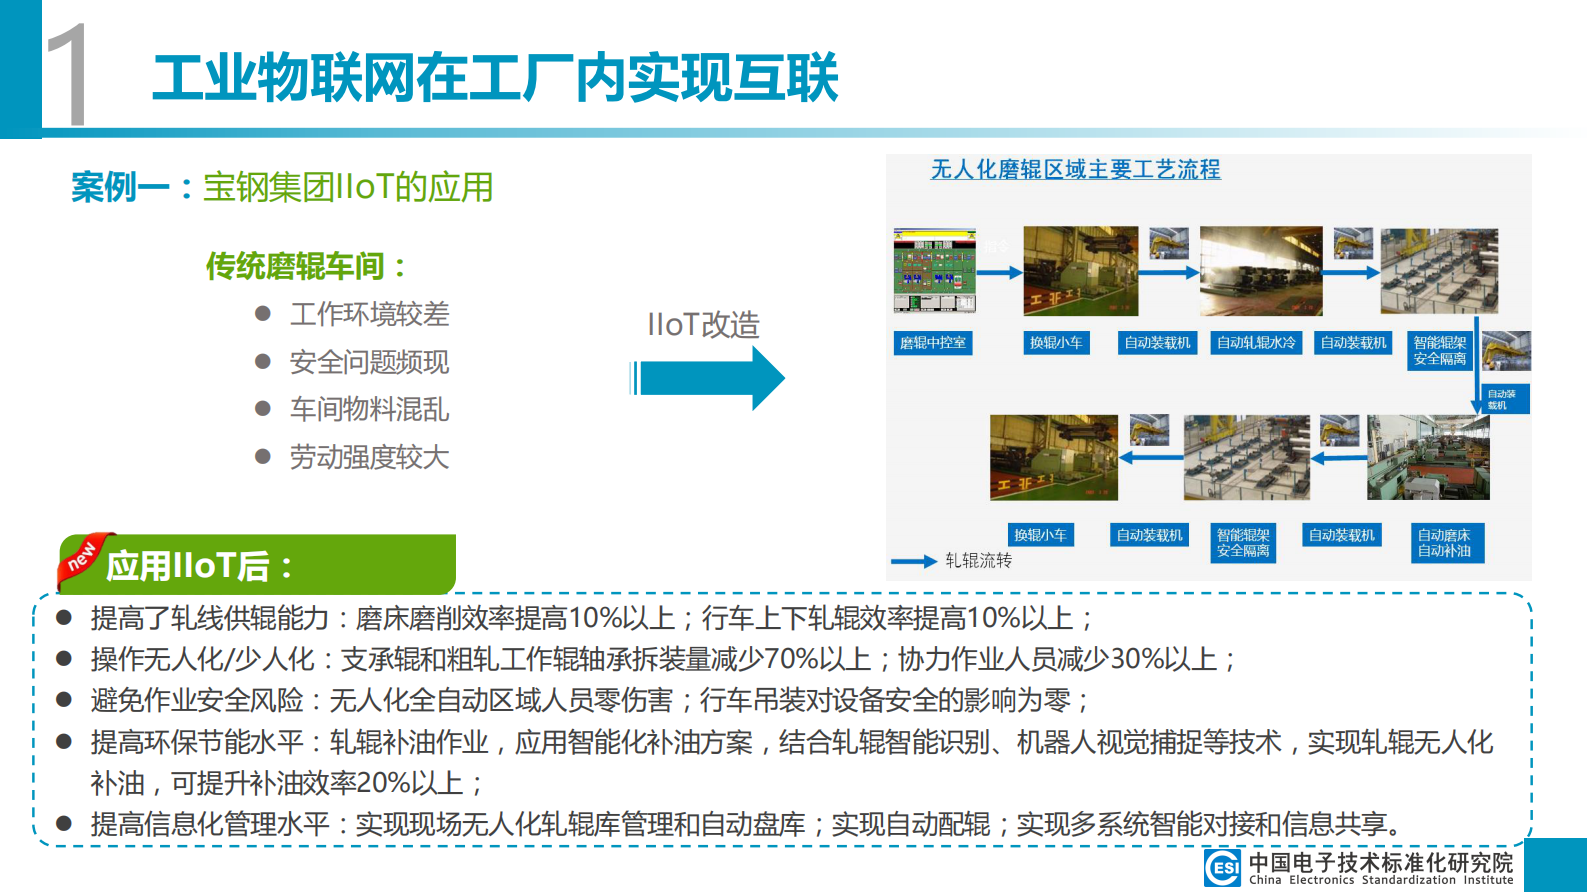The width and height of the screenshot is (1587, 892).
Task: Click the green 应用IIoT后 banner
Action: (x=257, y=565)
